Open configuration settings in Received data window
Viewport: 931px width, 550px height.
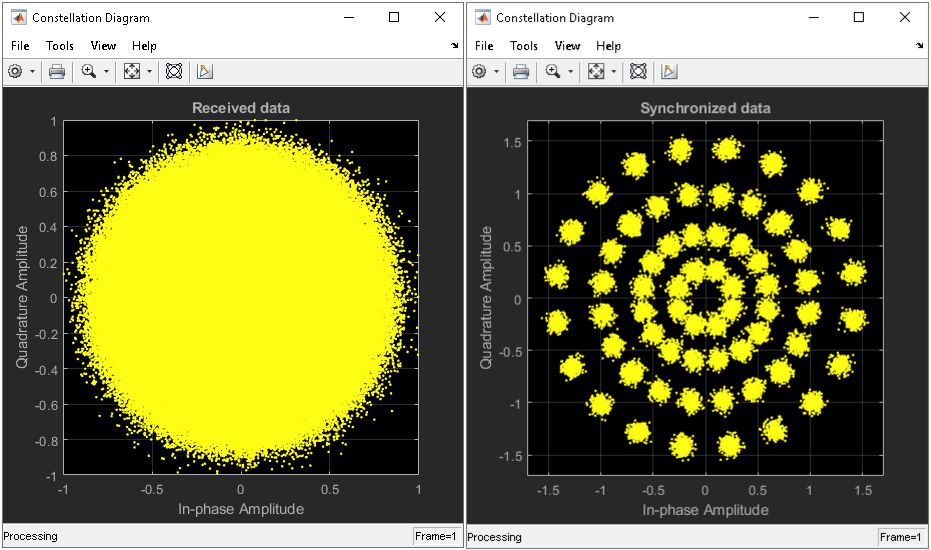coord(15,71)
